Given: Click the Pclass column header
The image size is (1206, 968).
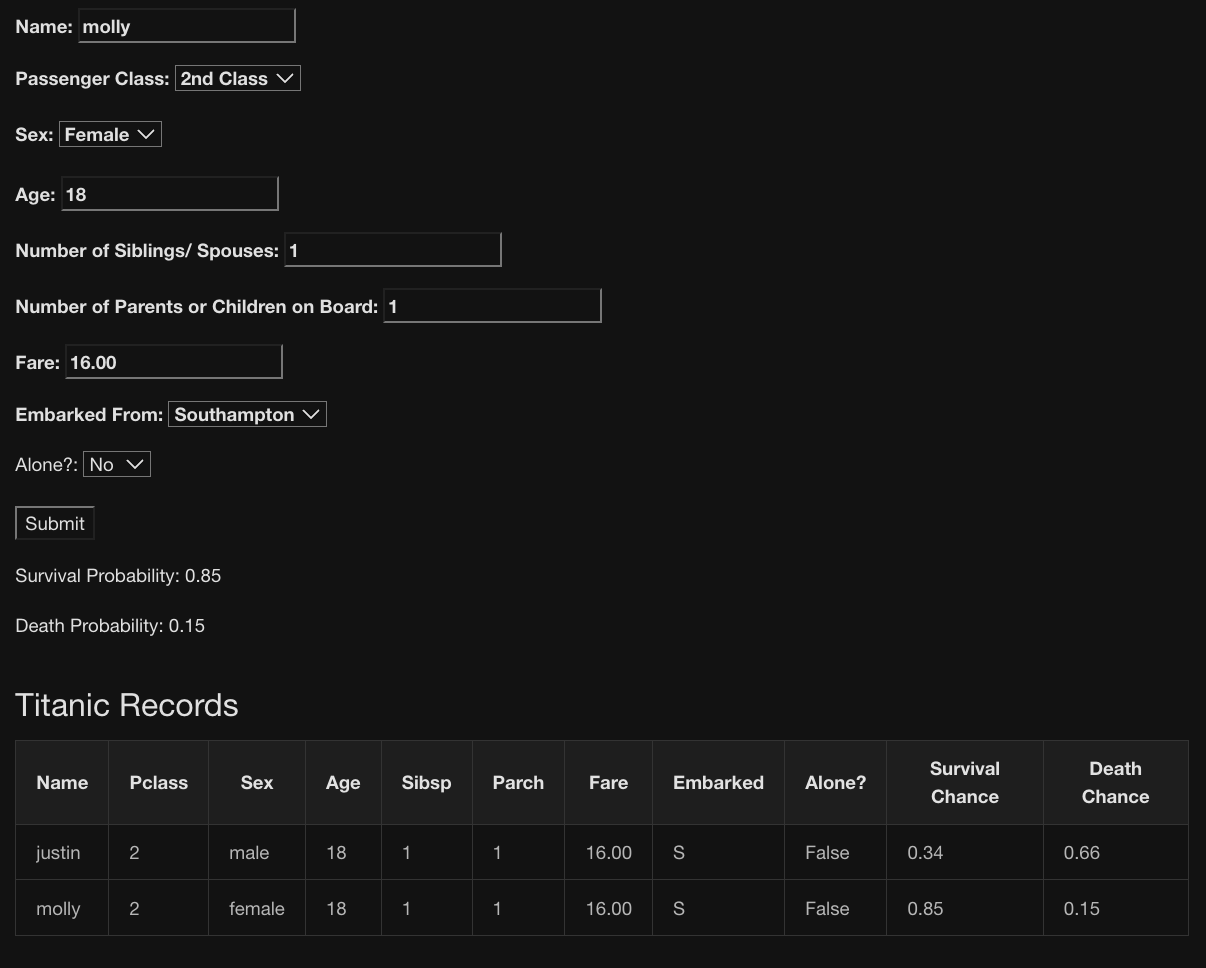Looking at the screenshot, I should click(159, 783).
